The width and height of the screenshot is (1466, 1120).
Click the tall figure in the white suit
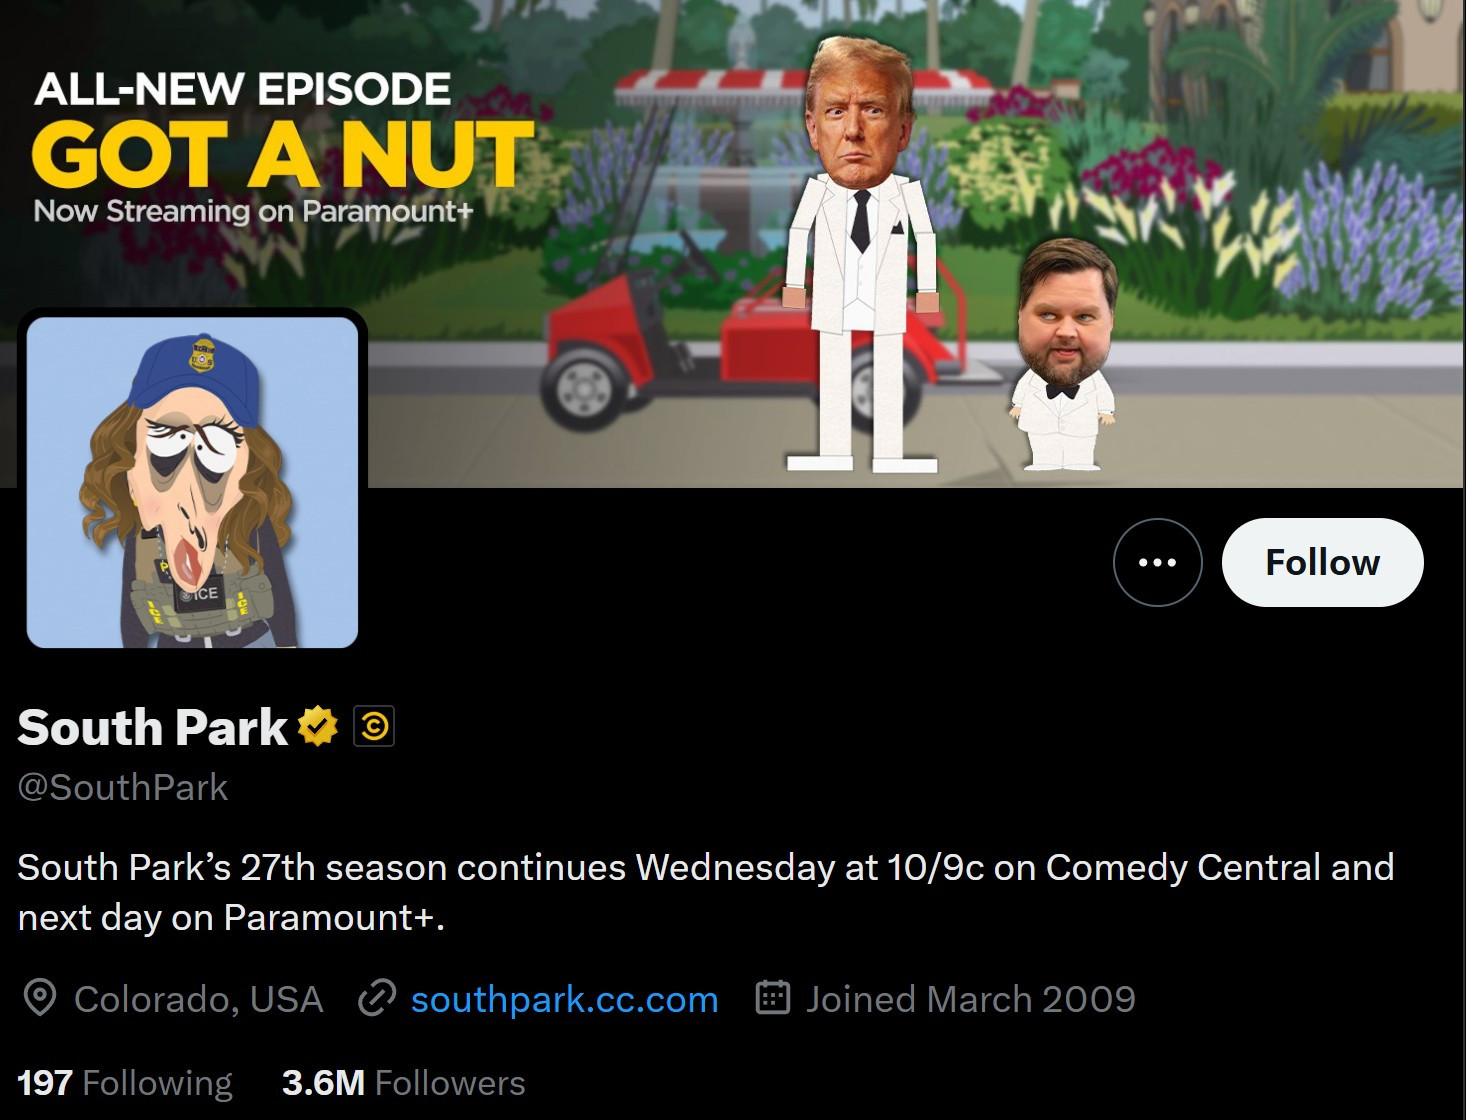(x=861, y=255)
